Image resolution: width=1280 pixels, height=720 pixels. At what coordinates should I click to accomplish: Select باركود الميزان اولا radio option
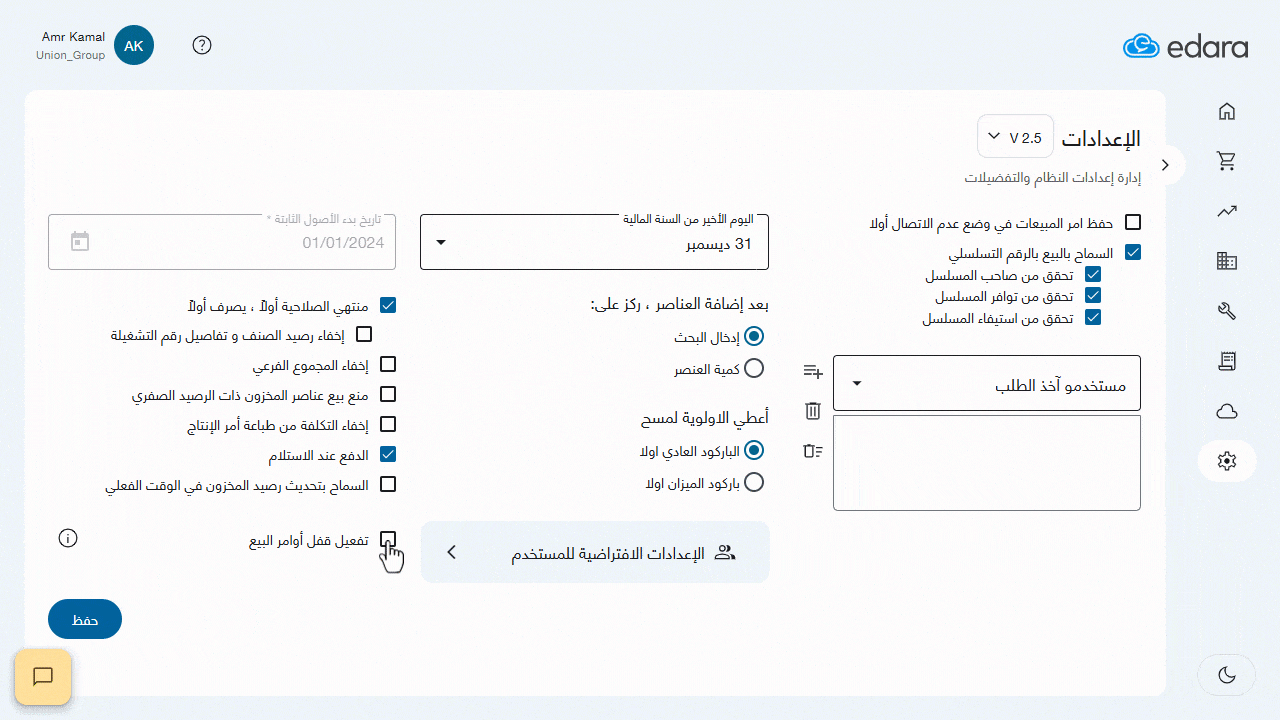(x=754, y=482)
